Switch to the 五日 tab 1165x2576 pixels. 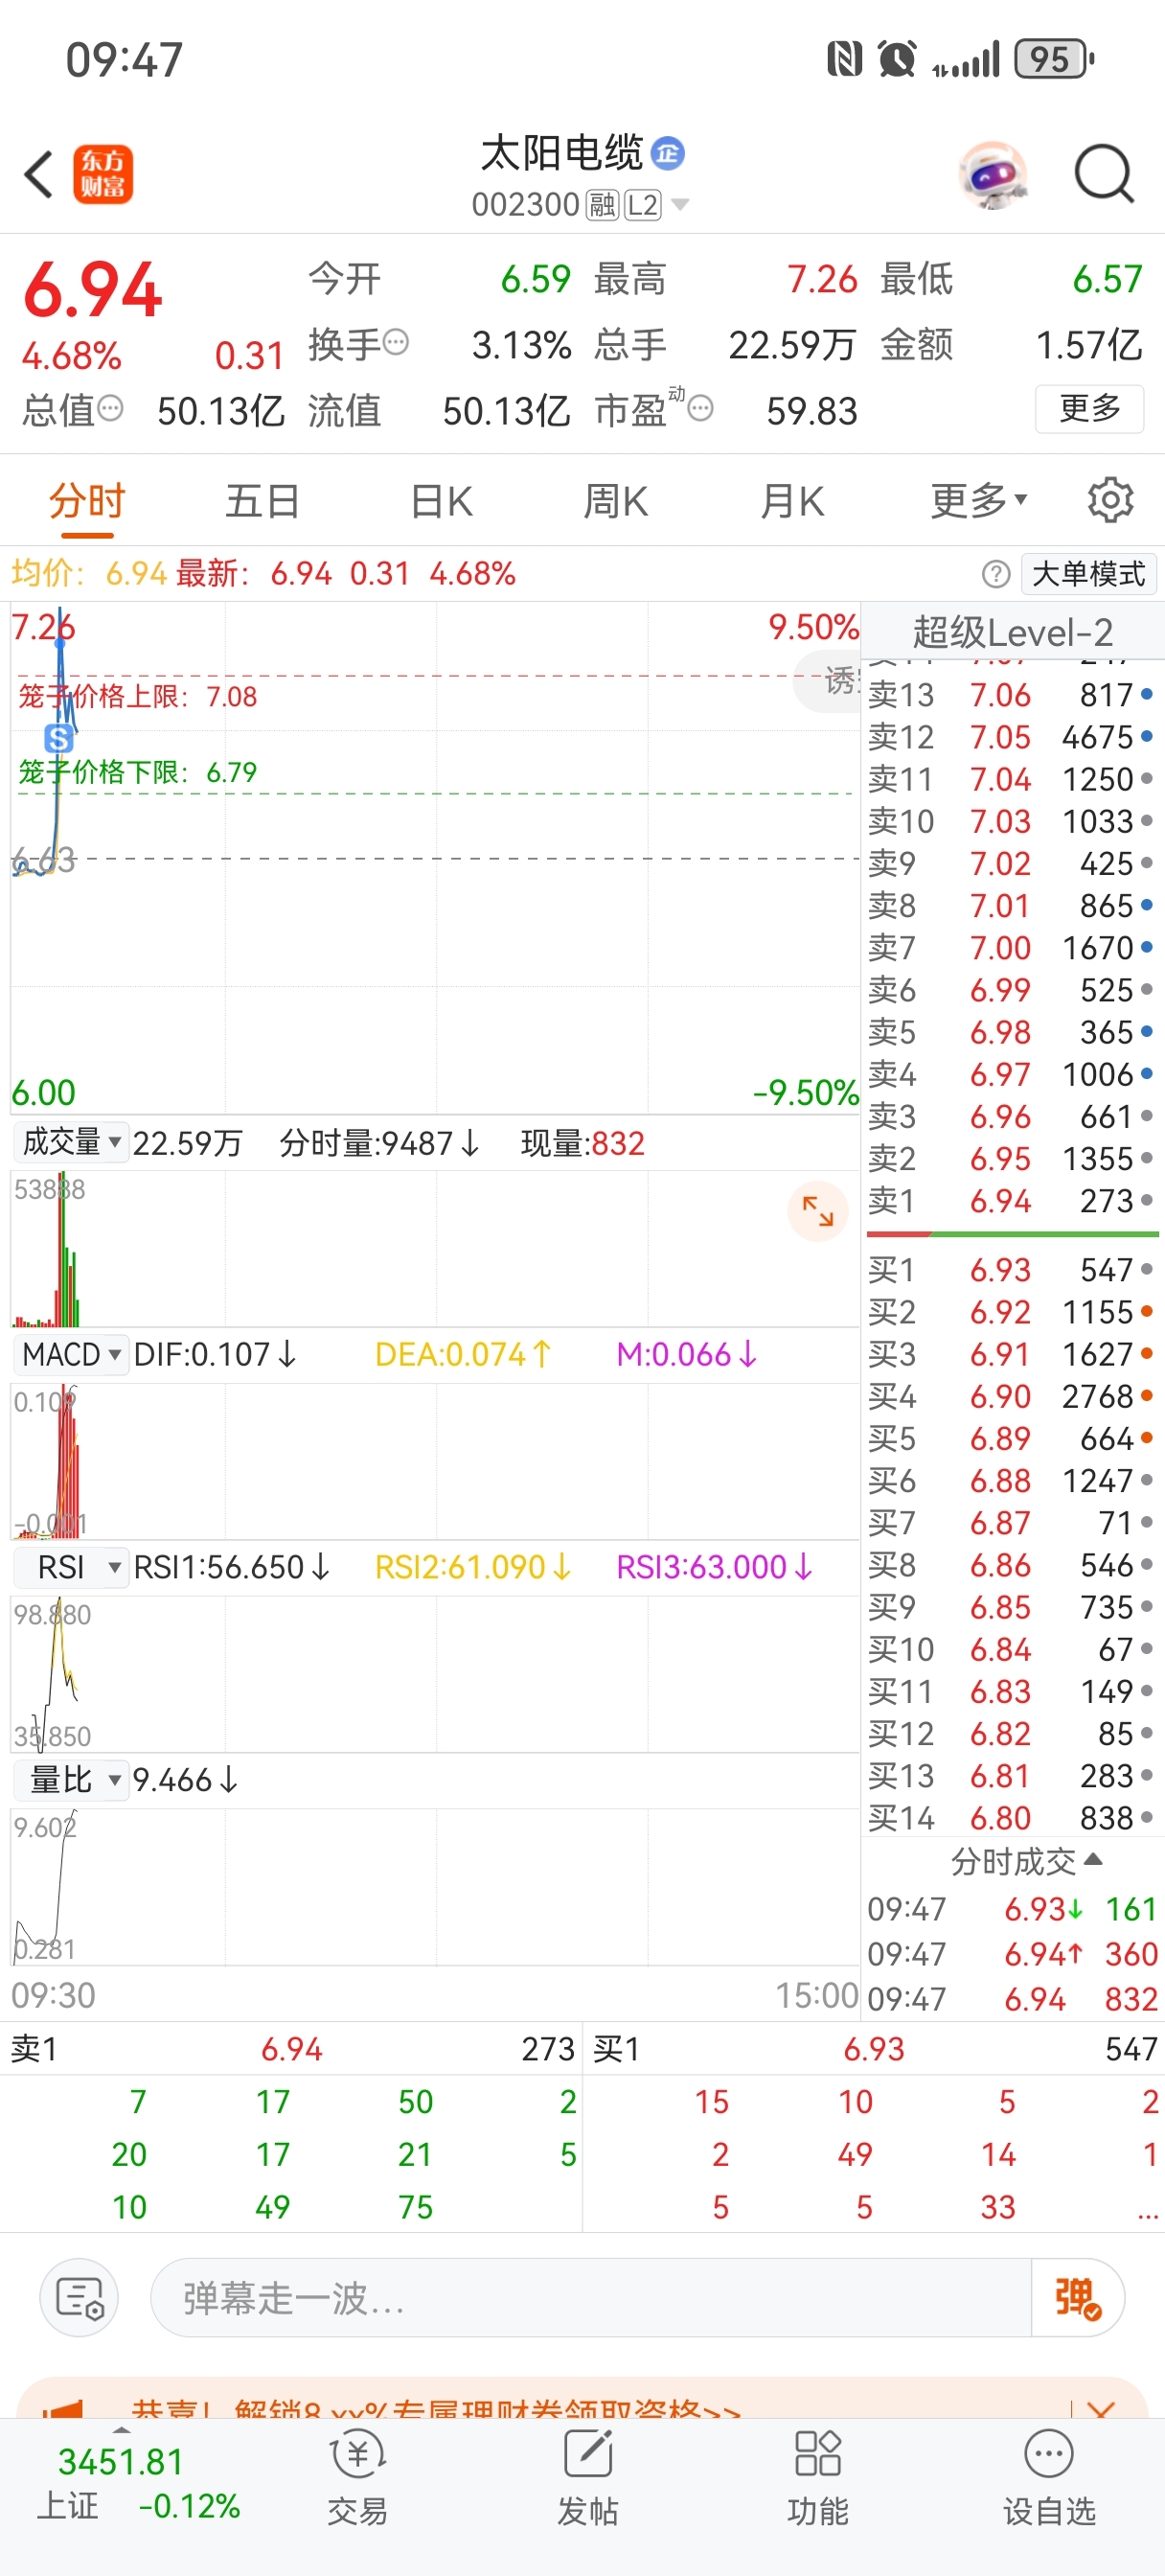click(x=263, y=500)
